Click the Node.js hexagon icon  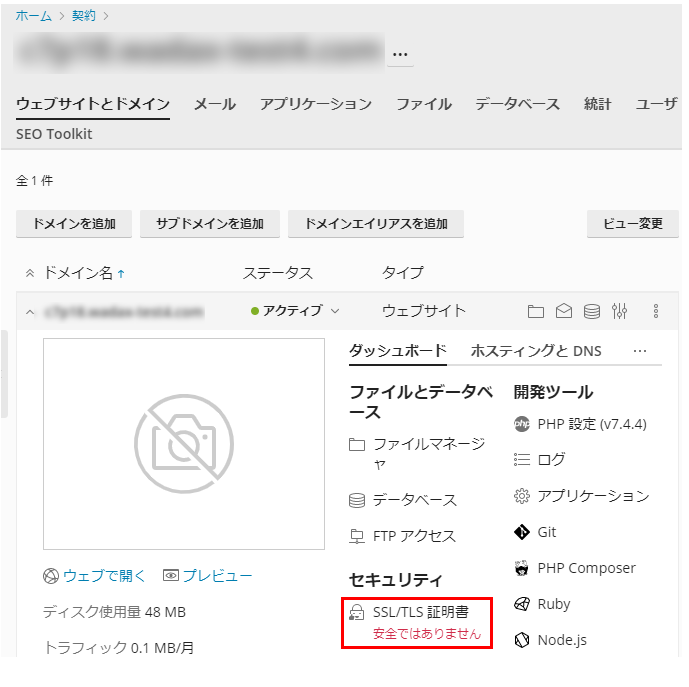coord(522,640)
